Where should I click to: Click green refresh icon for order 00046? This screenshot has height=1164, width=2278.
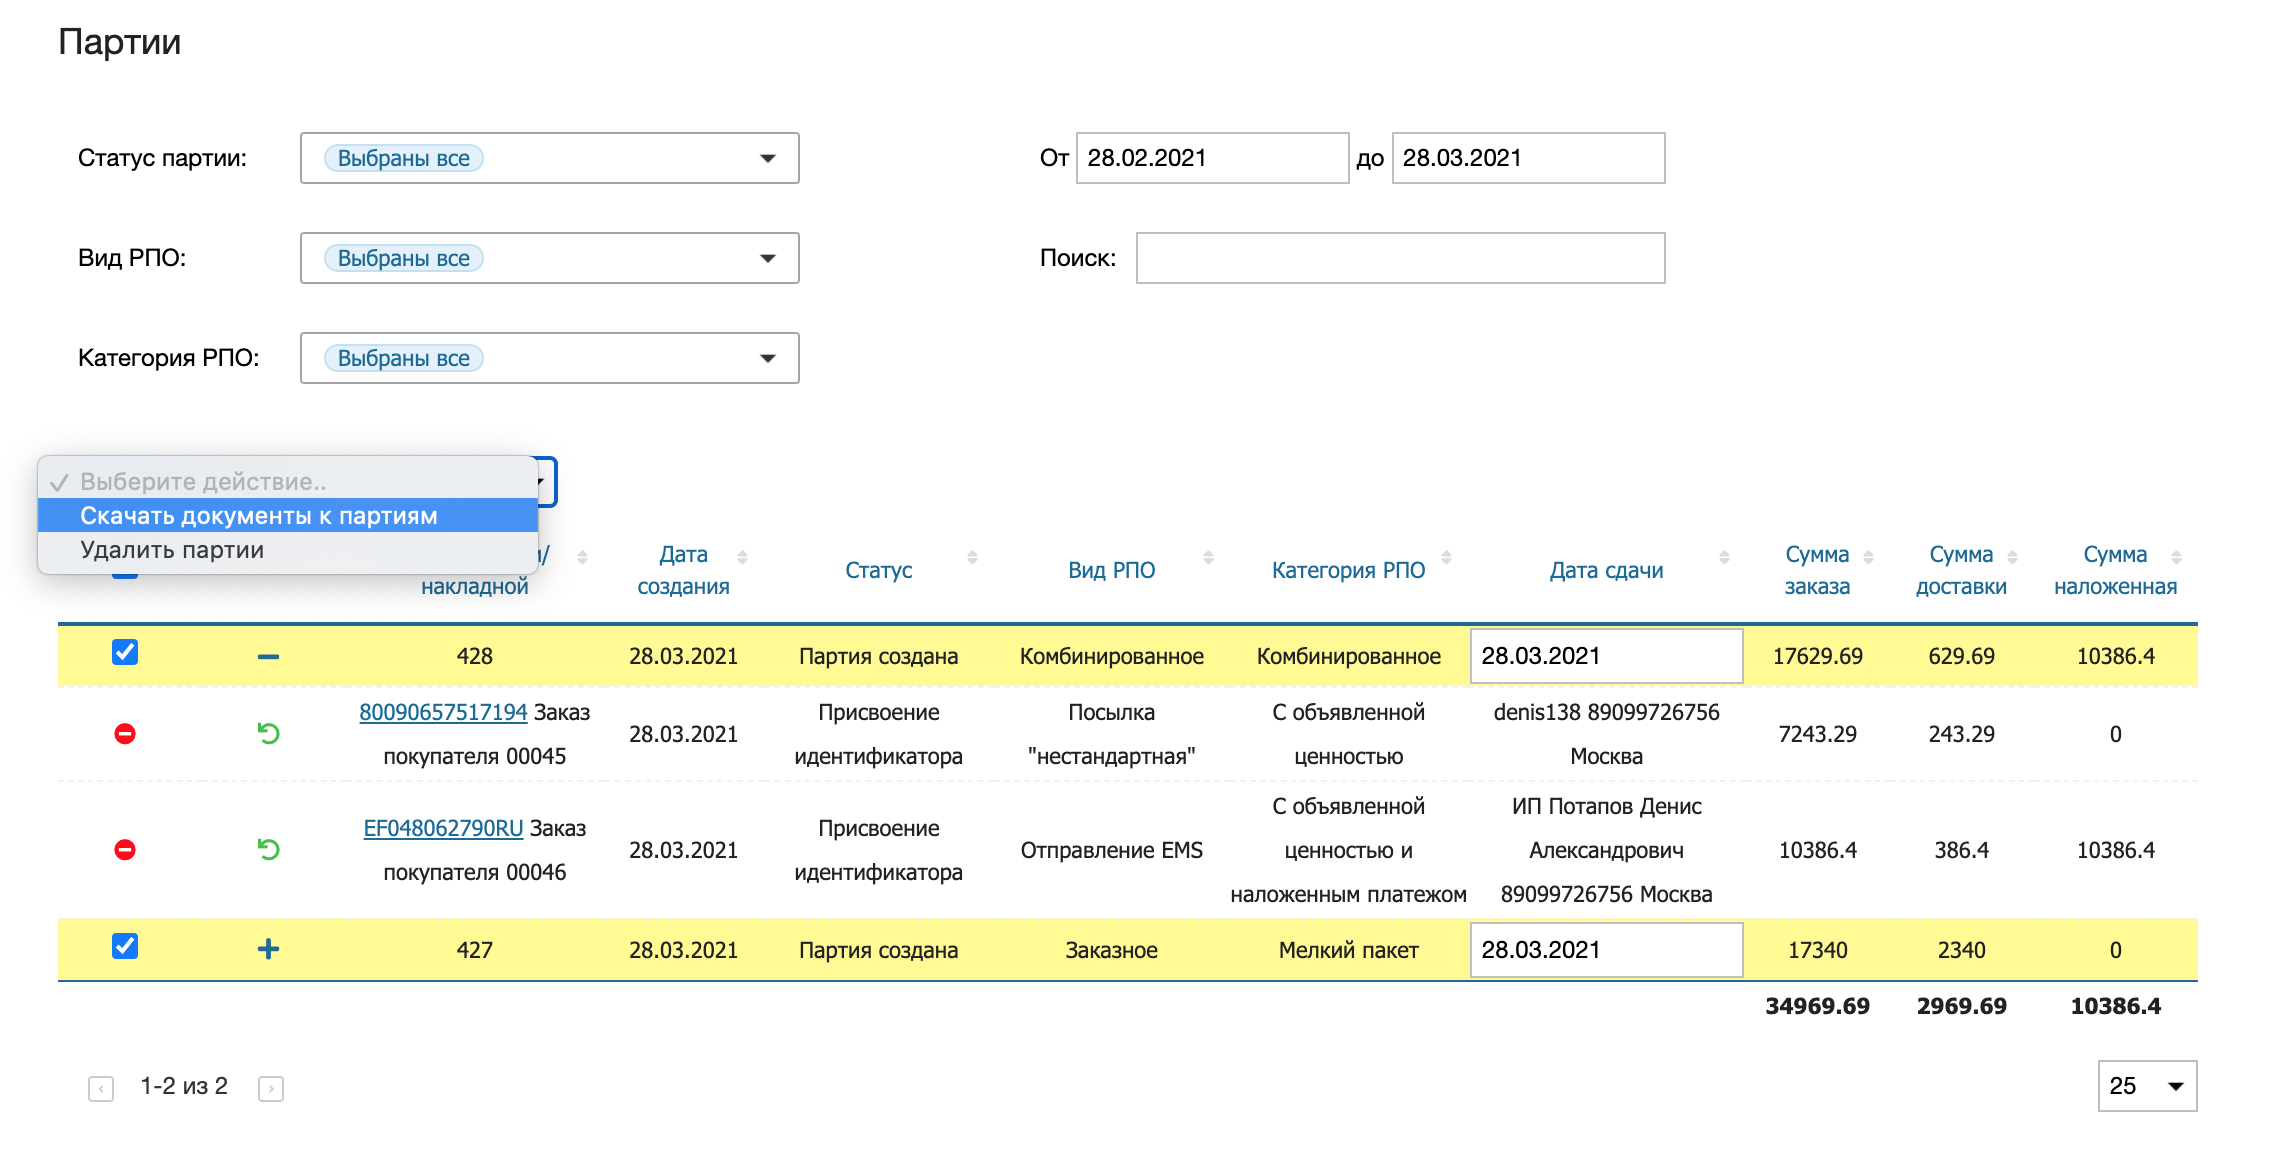(x=268, y=850)
